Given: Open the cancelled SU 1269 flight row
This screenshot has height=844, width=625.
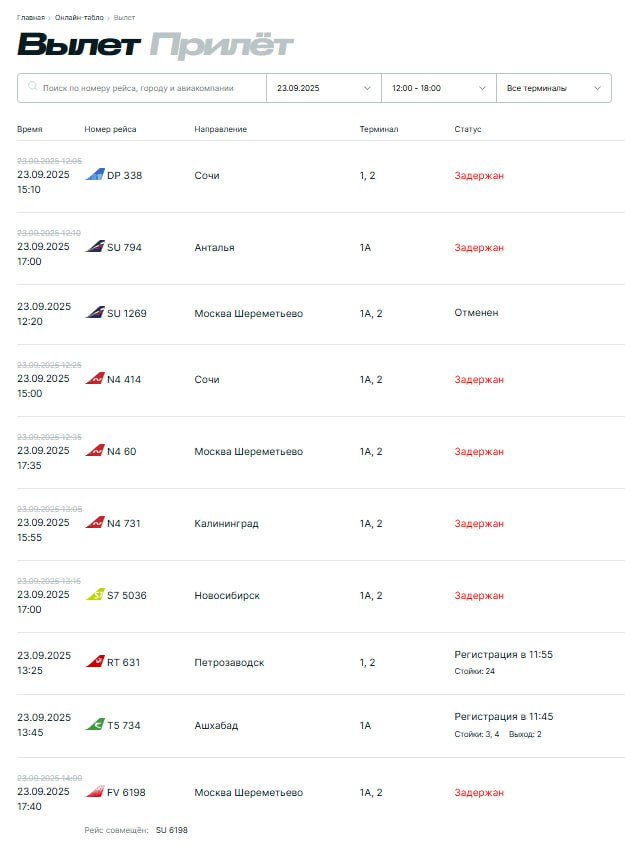Looking at the screenshot, I should click(x=321, y=314).
